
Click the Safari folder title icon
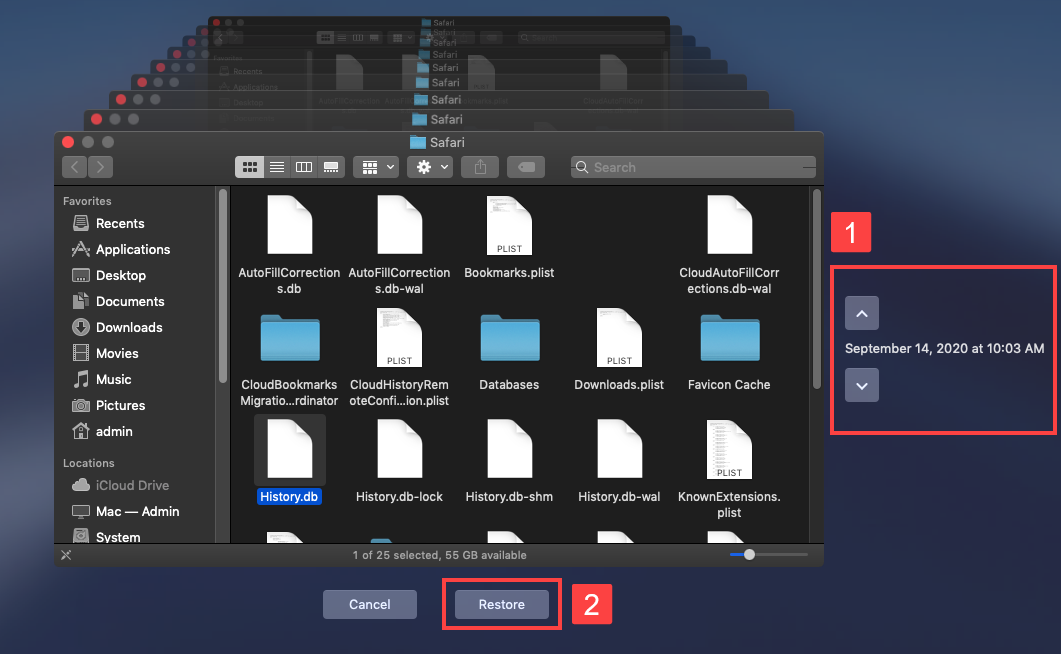[x=418, y=142]
